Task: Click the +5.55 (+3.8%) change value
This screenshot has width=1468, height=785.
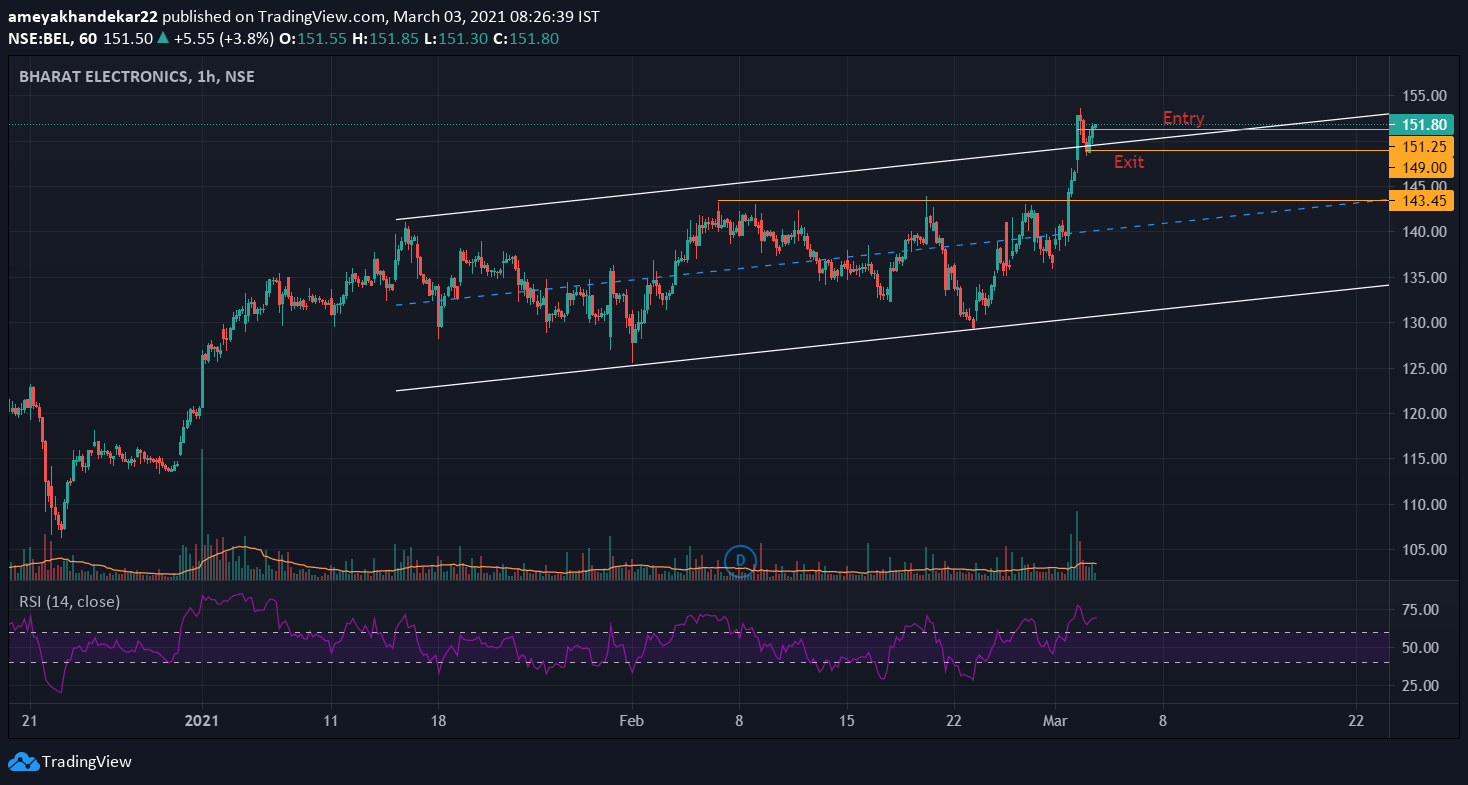Action: point(222,38)
